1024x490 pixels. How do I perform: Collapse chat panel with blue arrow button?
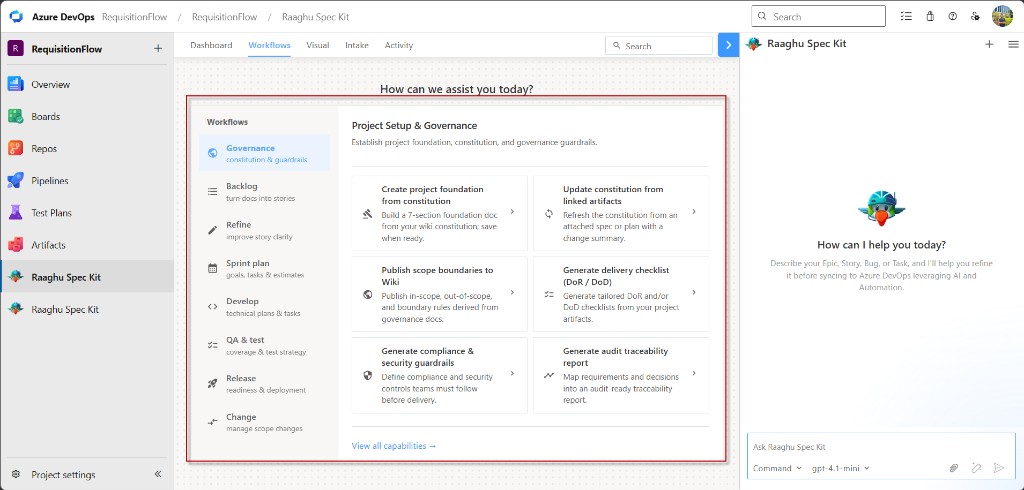click(x=728, y=45)
